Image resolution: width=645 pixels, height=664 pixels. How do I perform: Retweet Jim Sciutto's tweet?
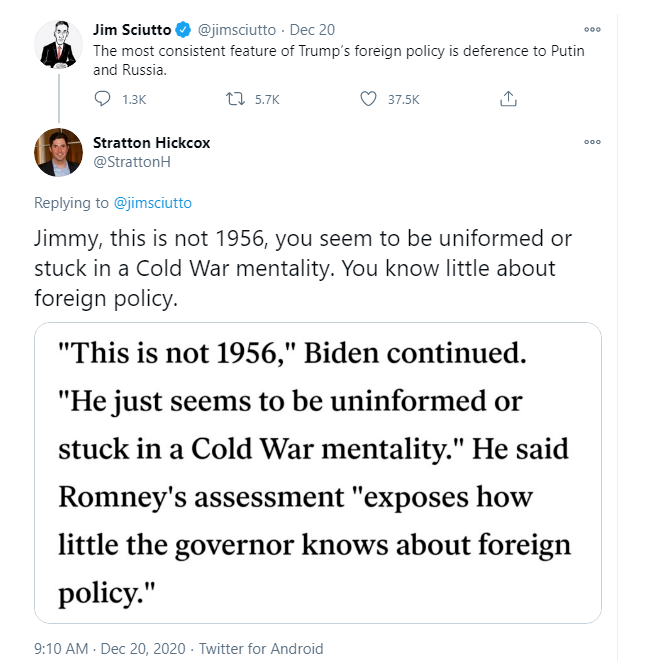point(236,99)
